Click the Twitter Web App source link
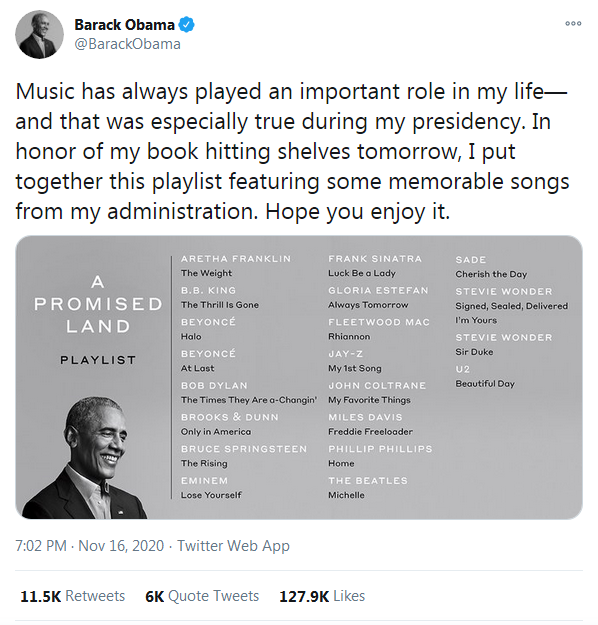The width and height of the screenshot is (598, 625). [233, 545]
